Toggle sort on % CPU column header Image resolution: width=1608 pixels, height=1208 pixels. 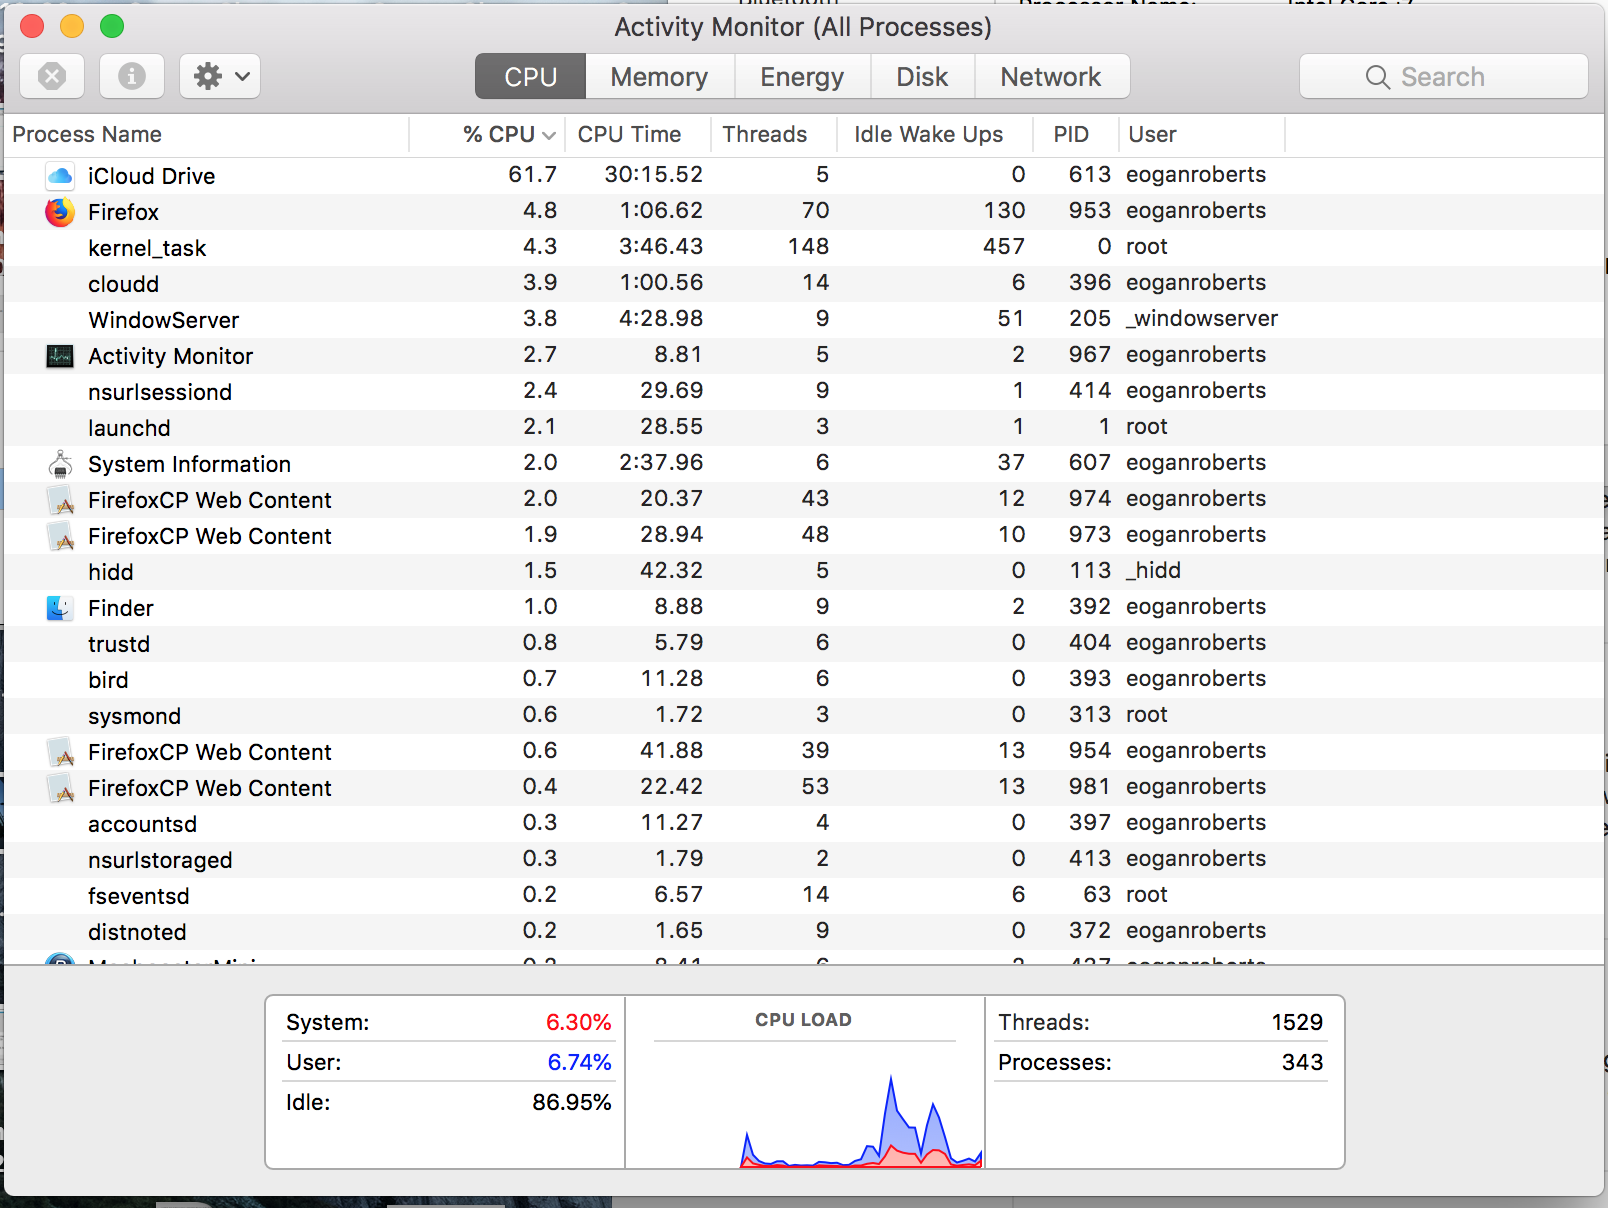coord(487,134)
